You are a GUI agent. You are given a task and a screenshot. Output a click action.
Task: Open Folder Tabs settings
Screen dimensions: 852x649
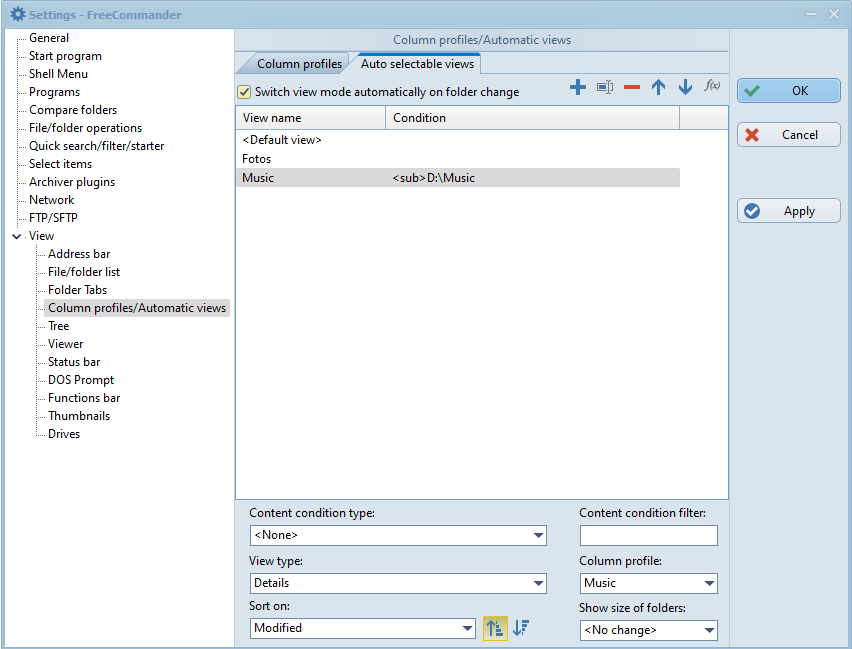point(77,290)
